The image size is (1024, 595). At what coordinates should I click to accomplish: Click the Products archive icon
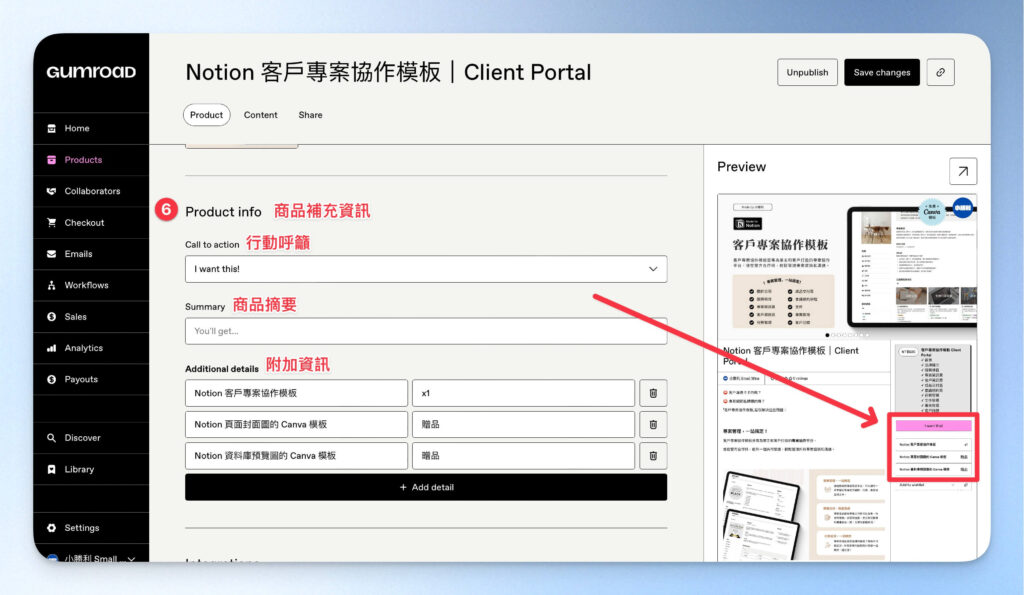[x=52, y=160]
